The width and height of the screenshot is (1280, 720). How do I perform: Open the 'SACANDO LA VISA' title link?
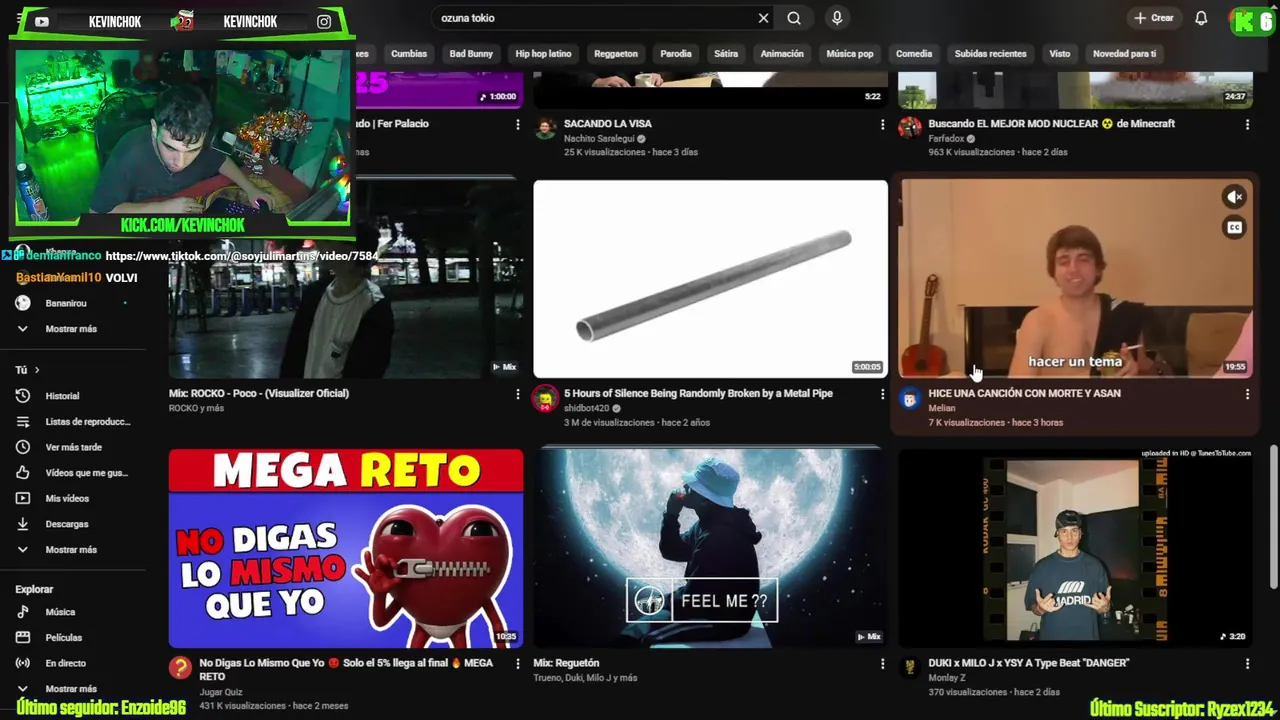pos(608,124)
